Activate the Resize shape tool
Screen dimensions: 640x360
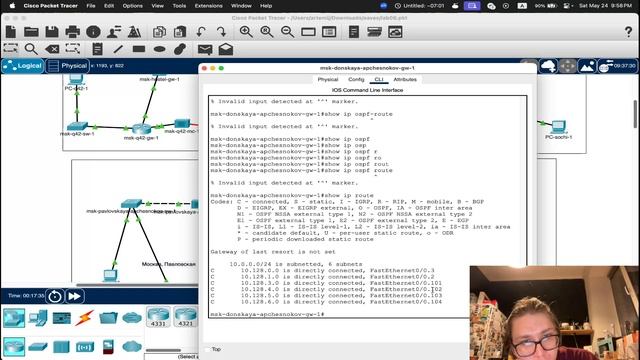click(73, 49)
